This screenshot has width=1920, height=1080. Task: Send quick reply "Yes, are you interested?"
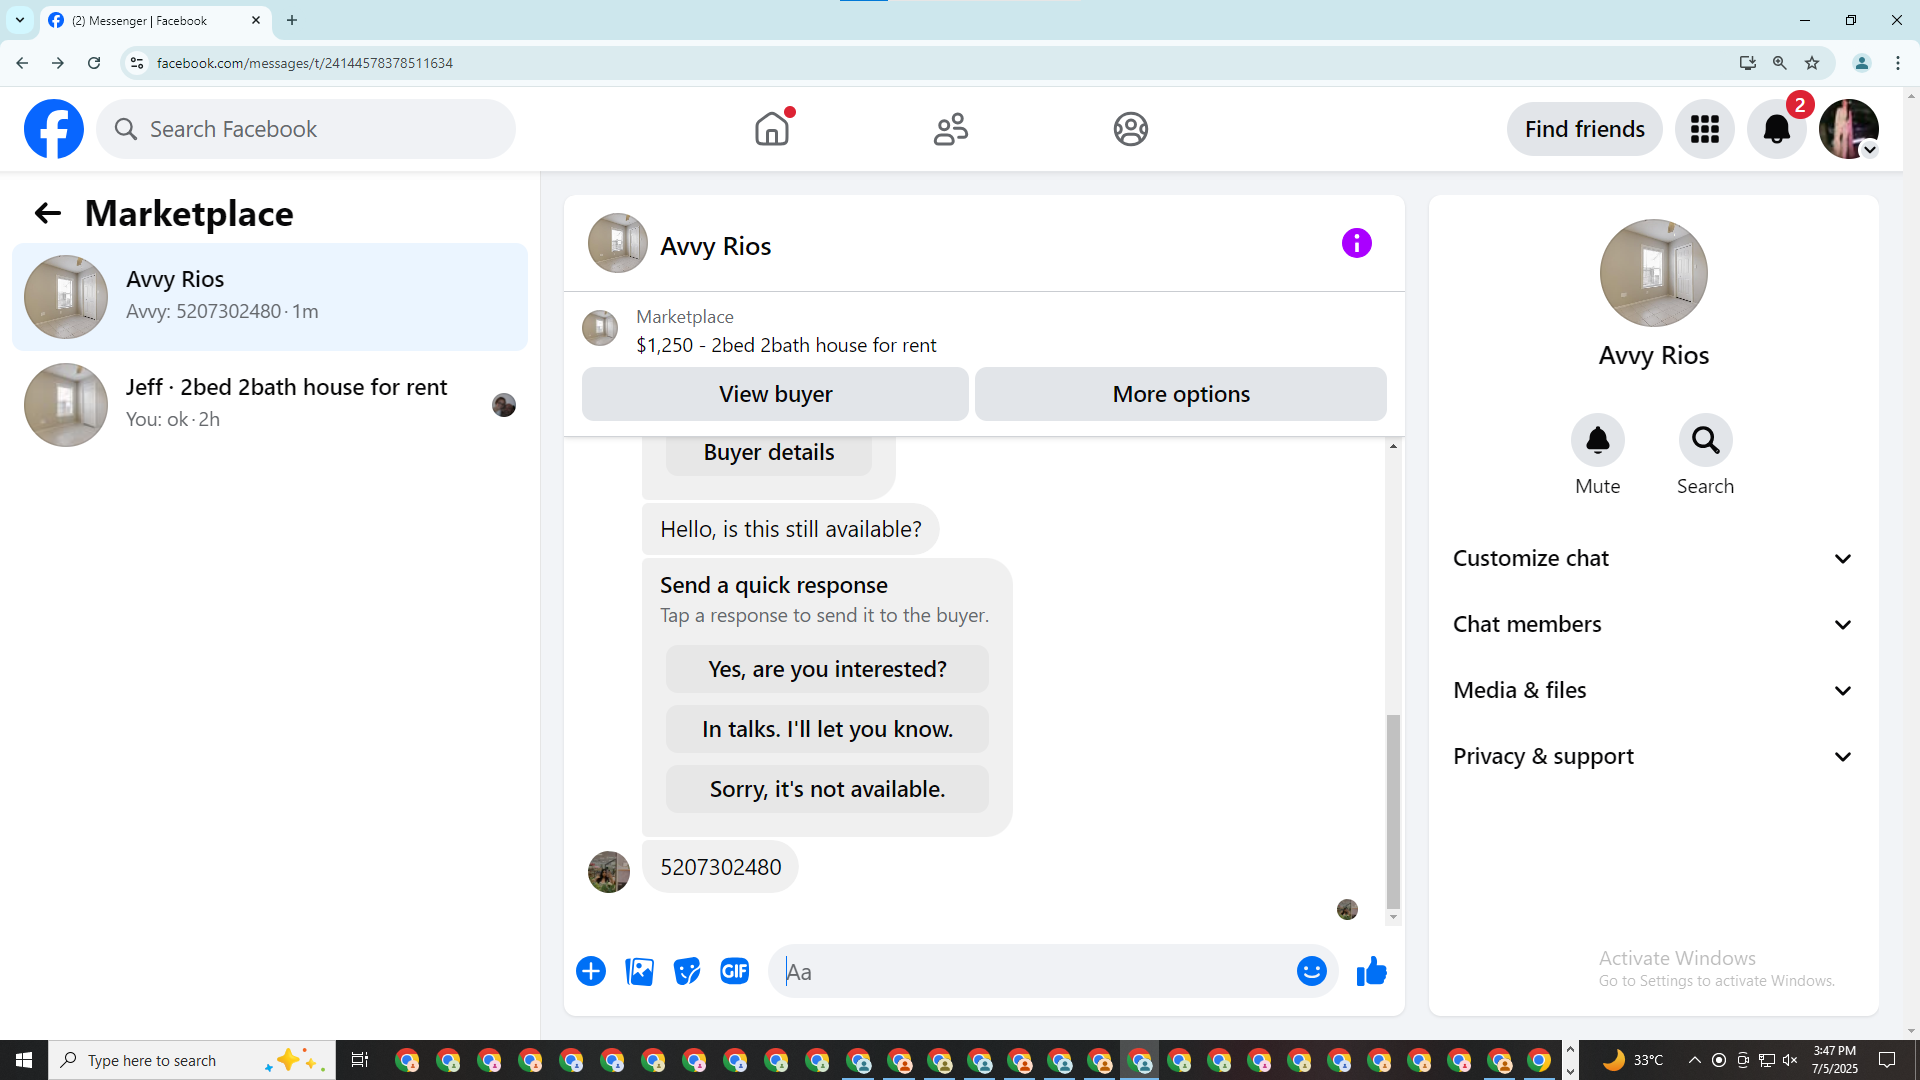pyautogui.click(x=827, y=669)
